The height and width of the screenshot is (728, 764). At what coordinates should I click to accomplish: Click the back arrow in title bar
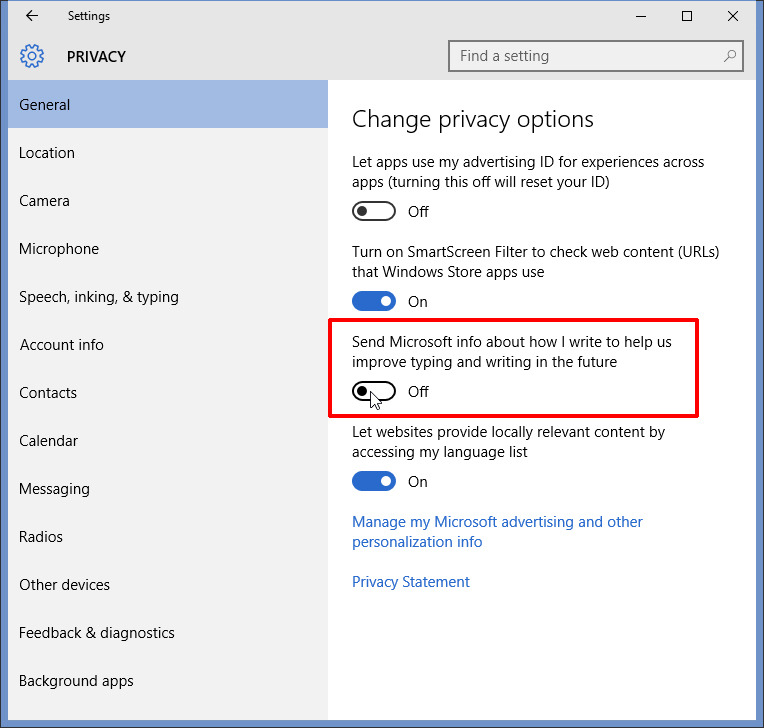(32, 16)
